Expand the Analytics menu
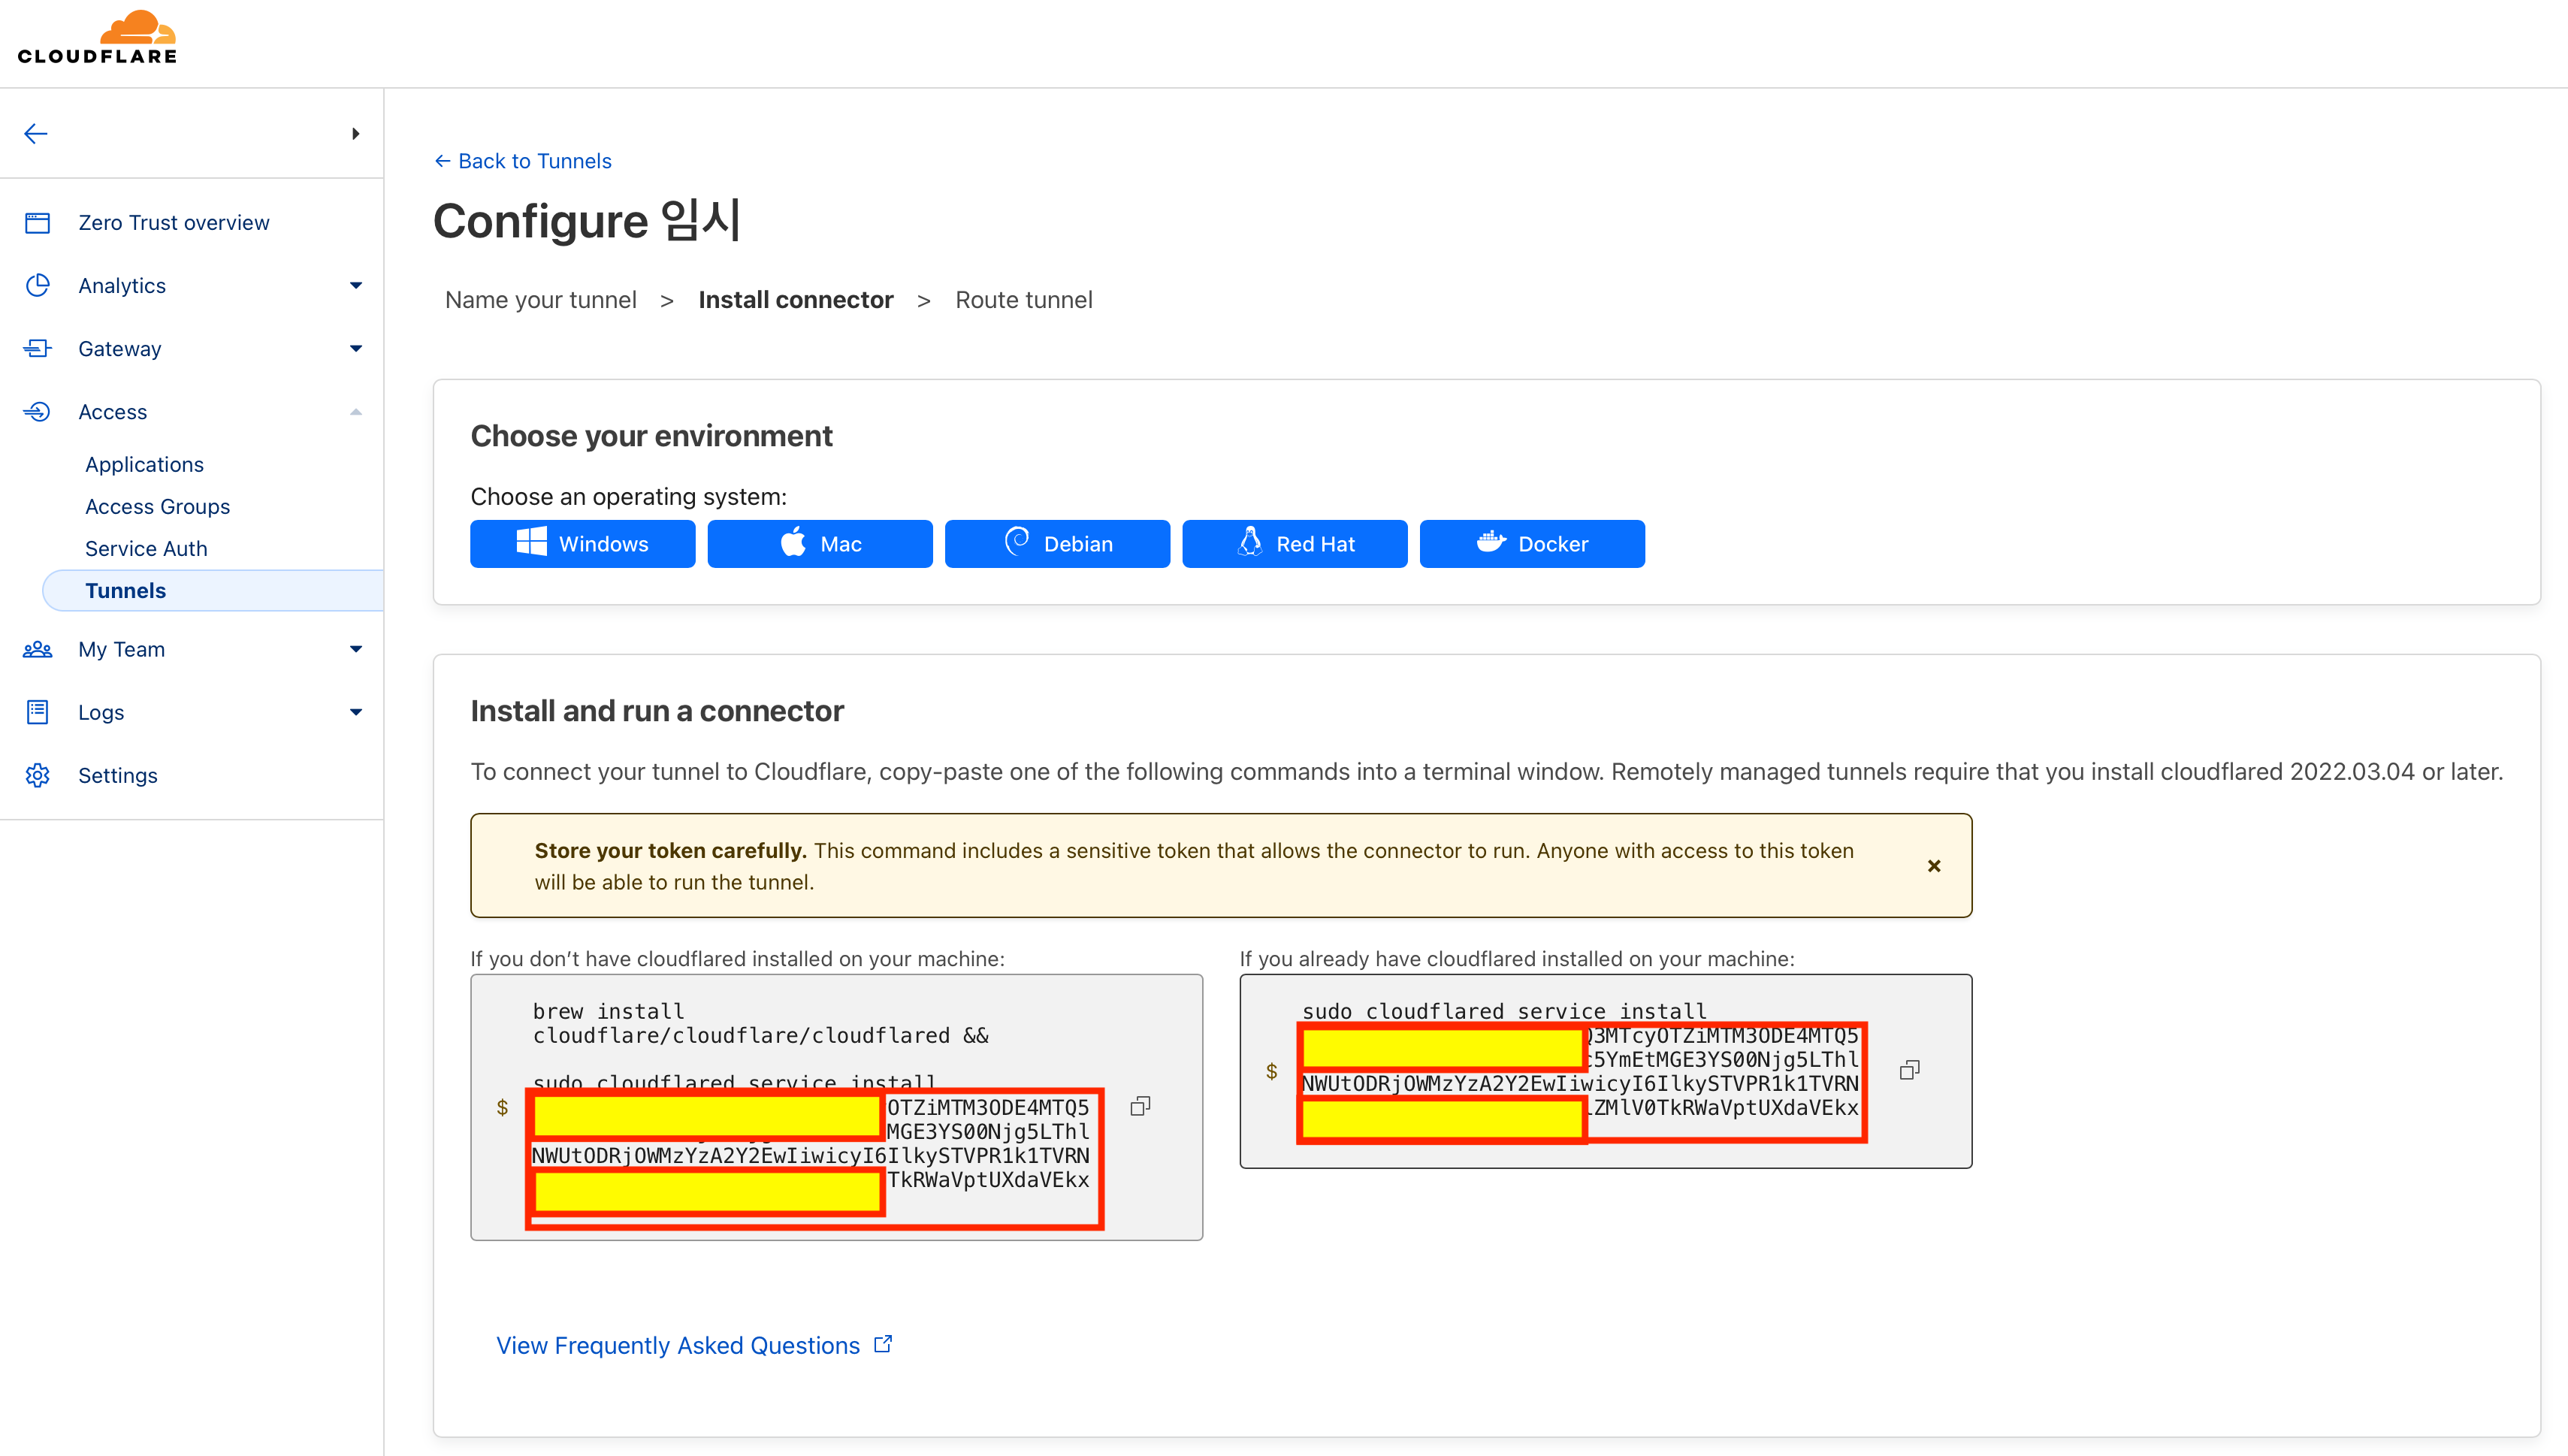The image size is (2568, 1456). click(355, 286)
